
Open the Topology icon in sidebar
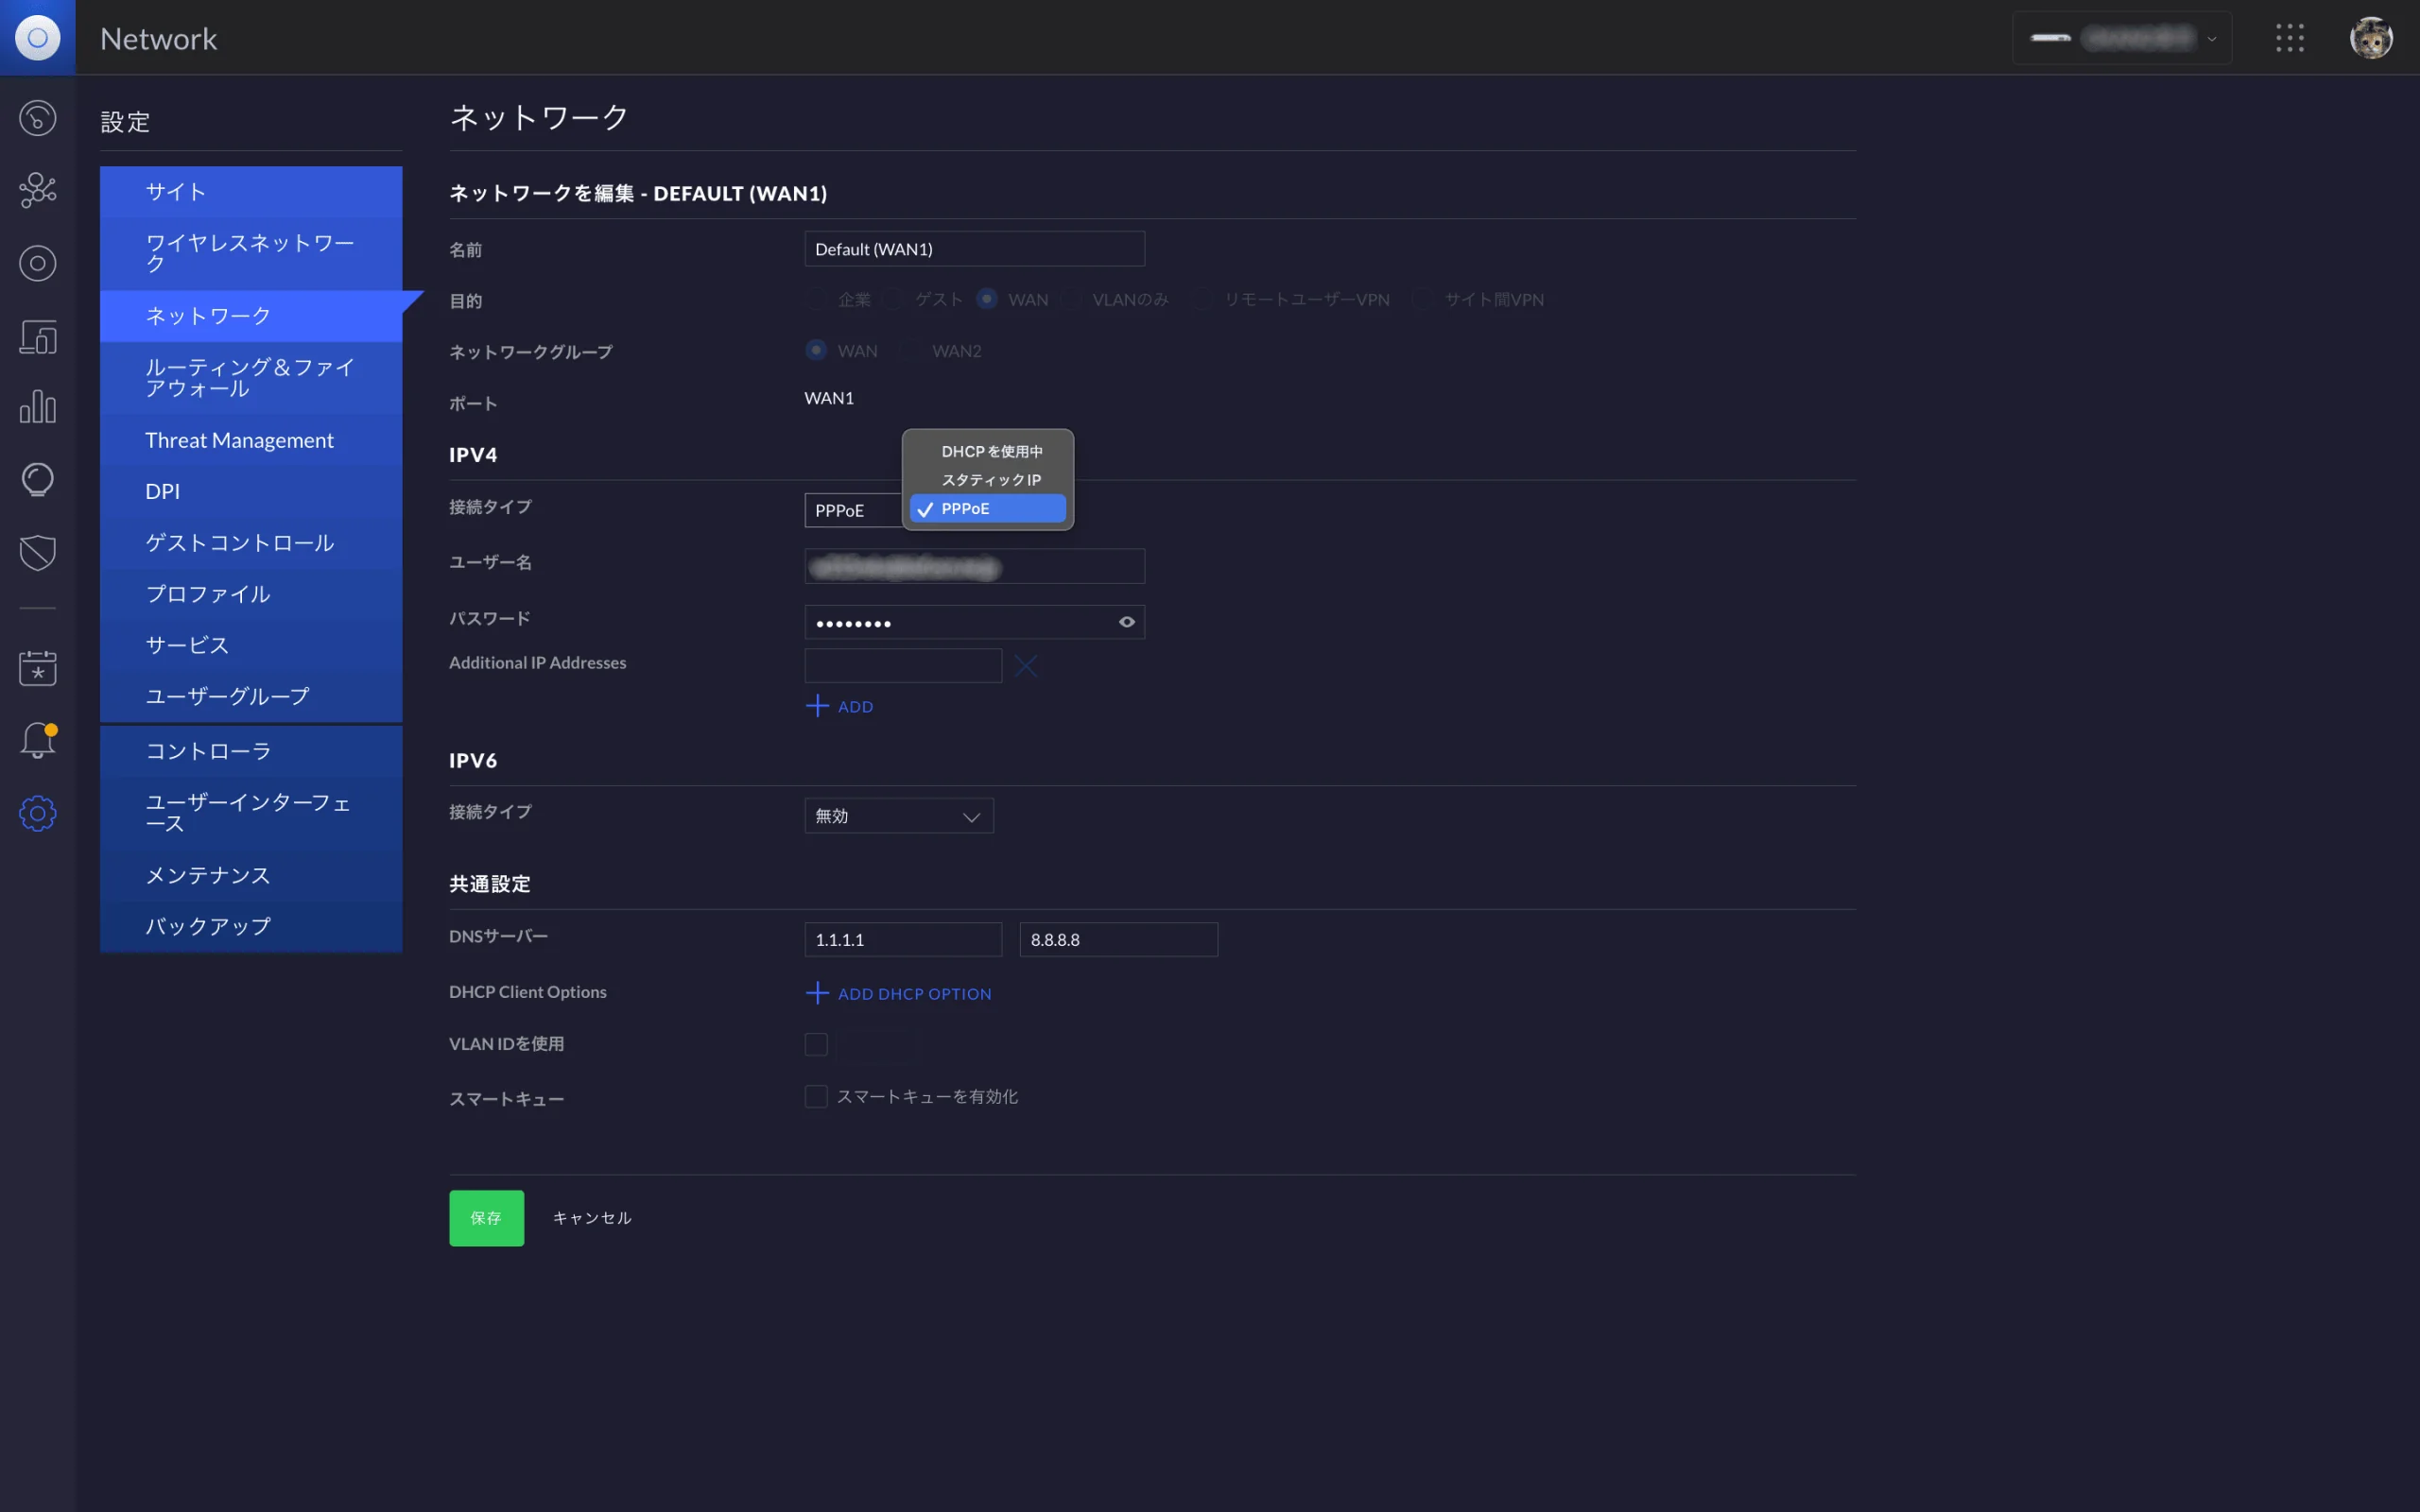tap(38, 190)
